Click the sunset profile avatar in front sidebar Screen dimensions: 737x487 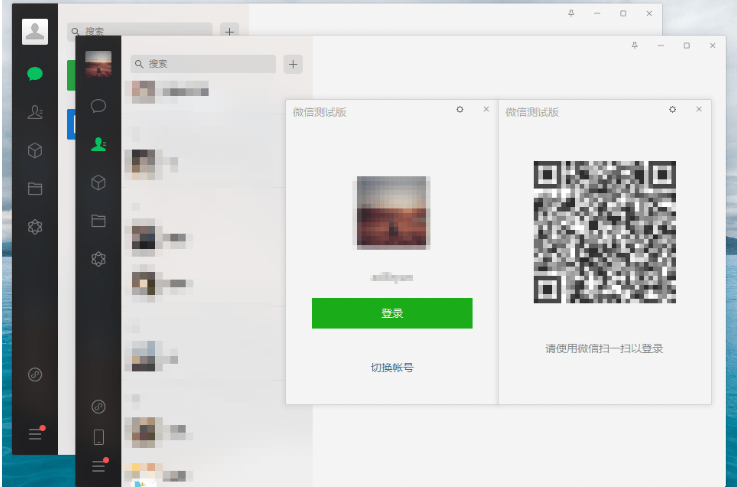click(x=98, y=64)
